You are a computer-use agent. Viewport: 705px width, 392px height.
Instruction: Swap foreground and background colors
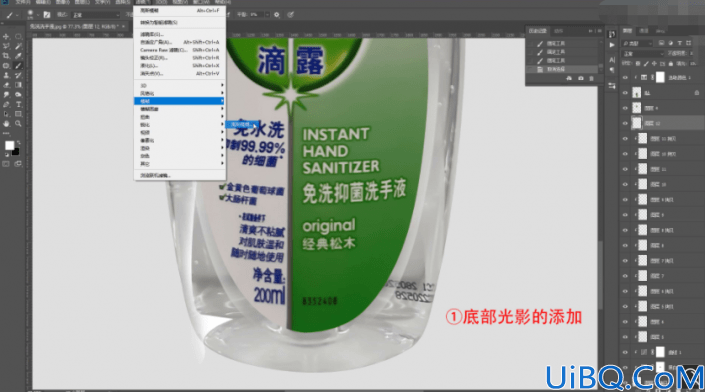point(18,142)
